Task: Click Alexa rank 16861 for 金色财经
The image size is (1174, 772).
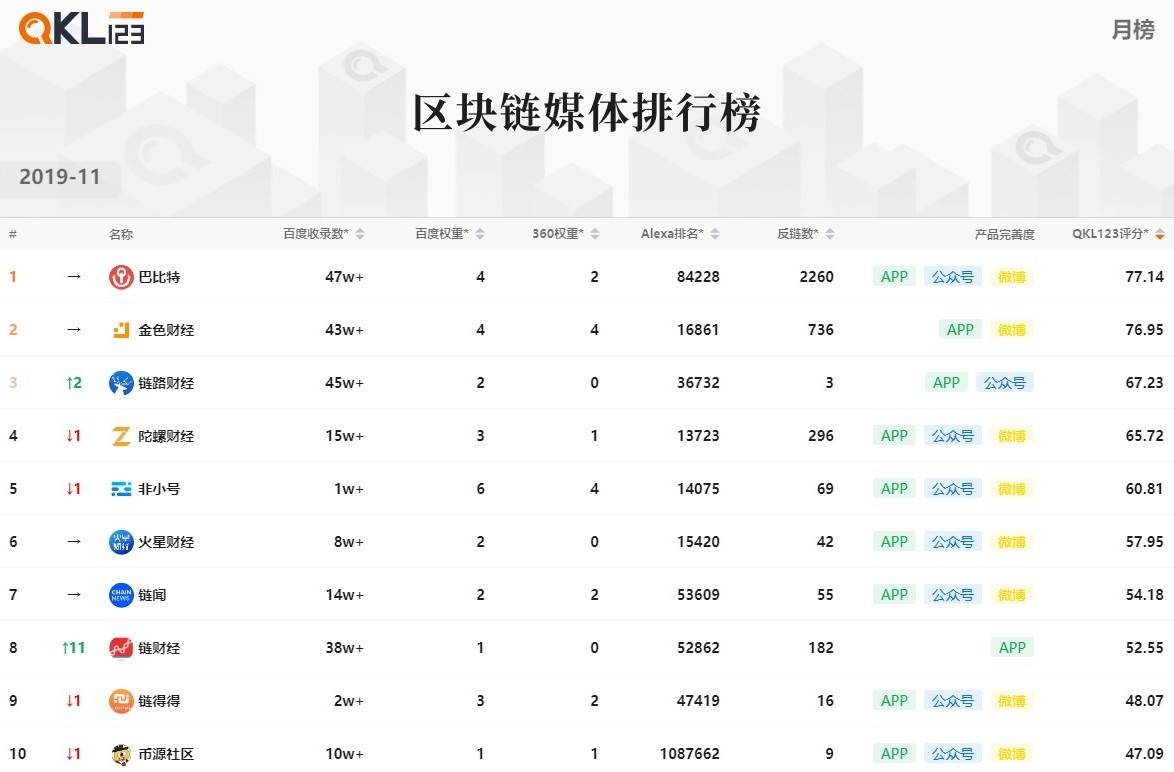Action: pyautogui.click(x=698, y=330)
